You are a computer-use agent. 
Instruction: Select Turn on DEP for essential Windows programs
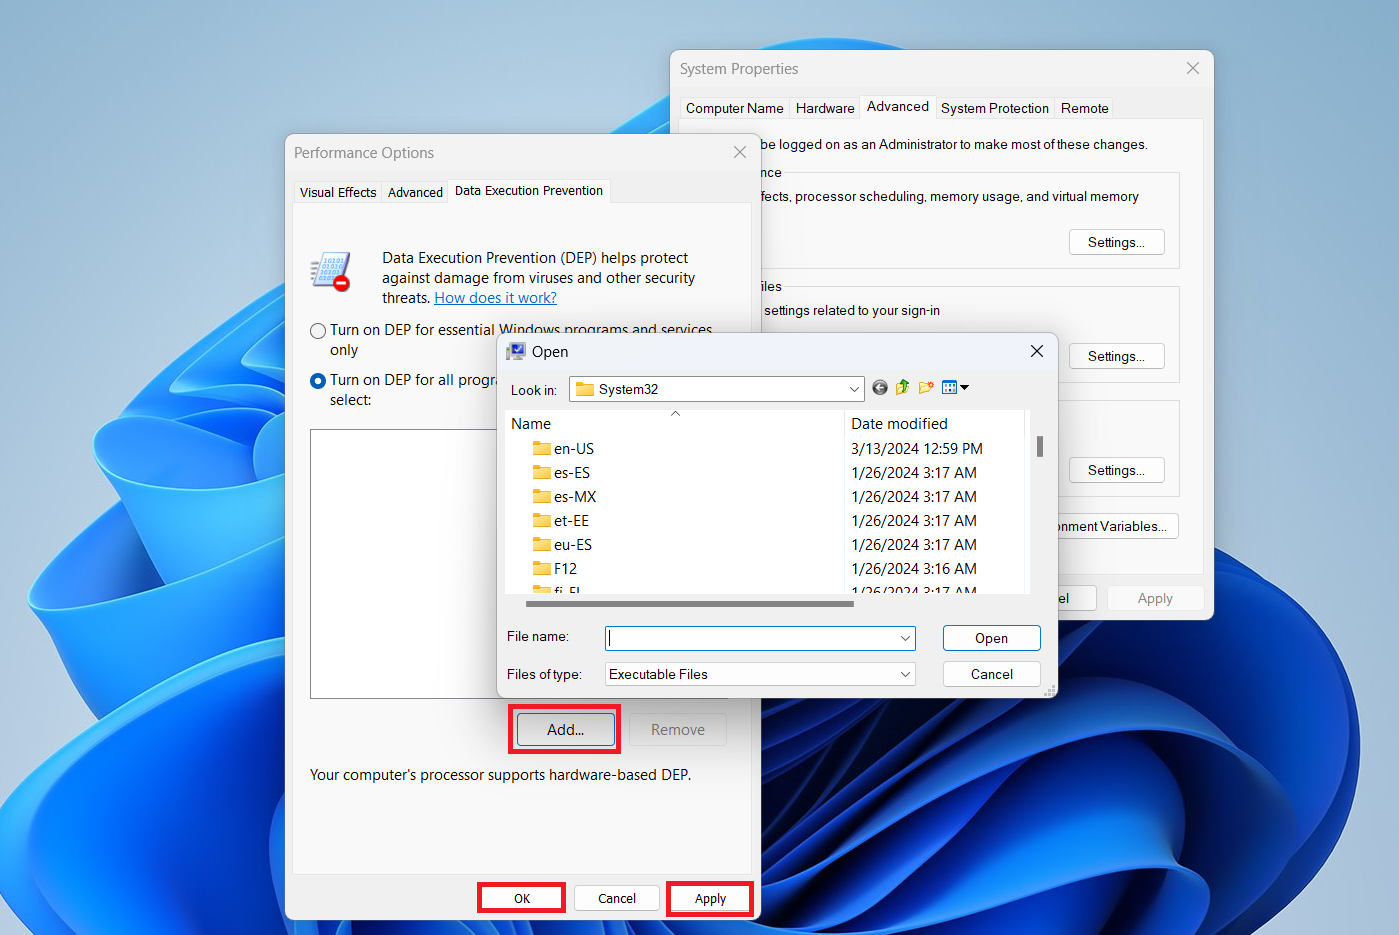[x=318, y=330]
